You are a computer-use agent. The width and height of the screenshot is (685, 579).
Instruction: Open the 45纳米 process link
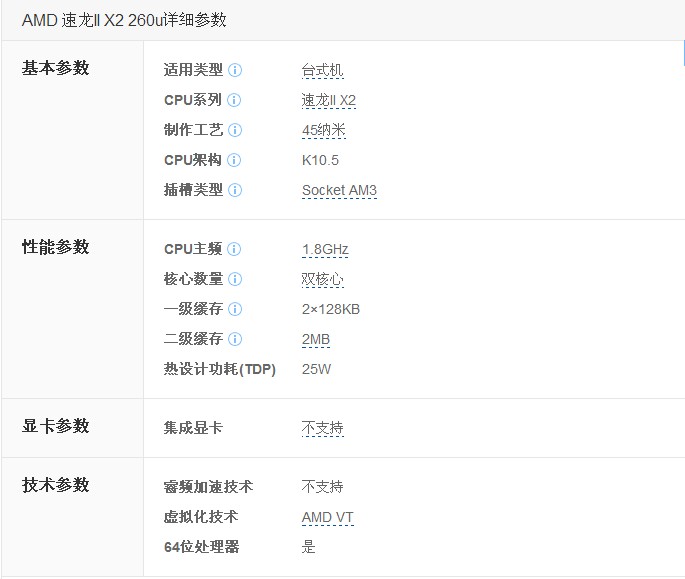point(324,130)
